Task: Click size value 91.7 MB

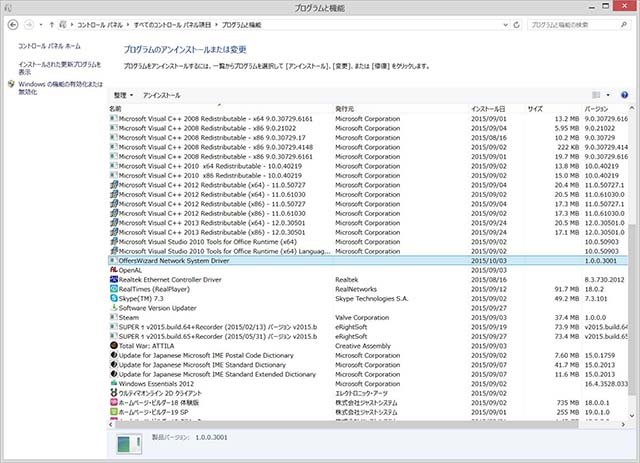Action: [567, 289]
